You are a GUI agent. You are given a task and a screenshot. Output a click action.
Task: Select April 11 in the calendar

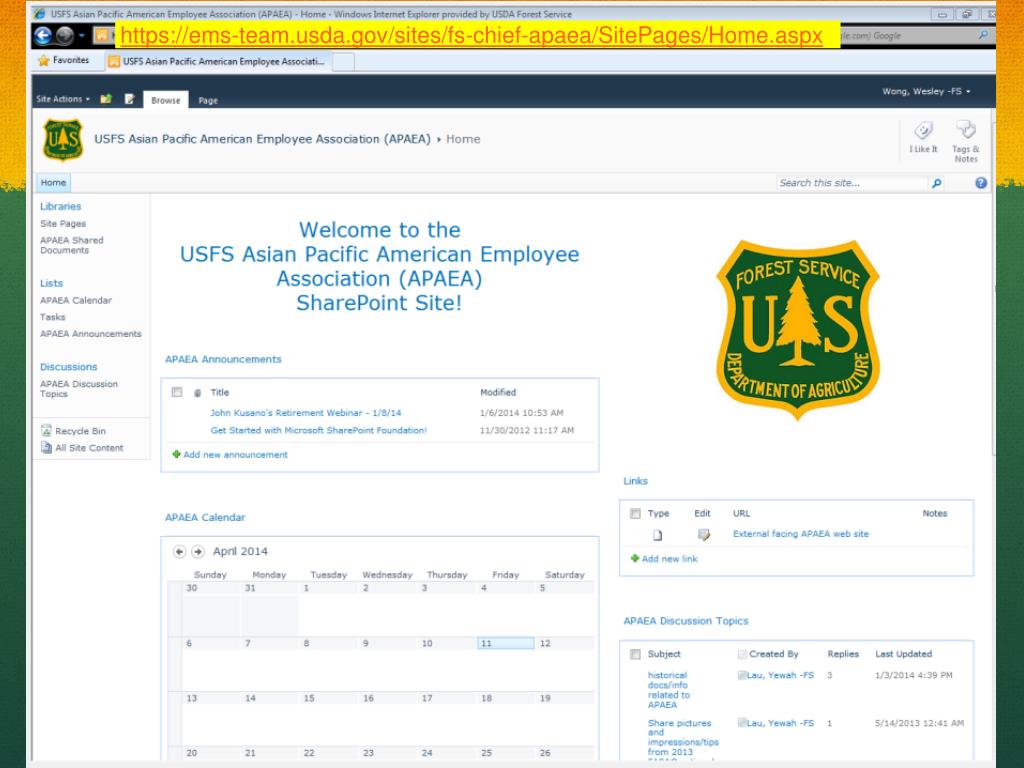point(505,643)
